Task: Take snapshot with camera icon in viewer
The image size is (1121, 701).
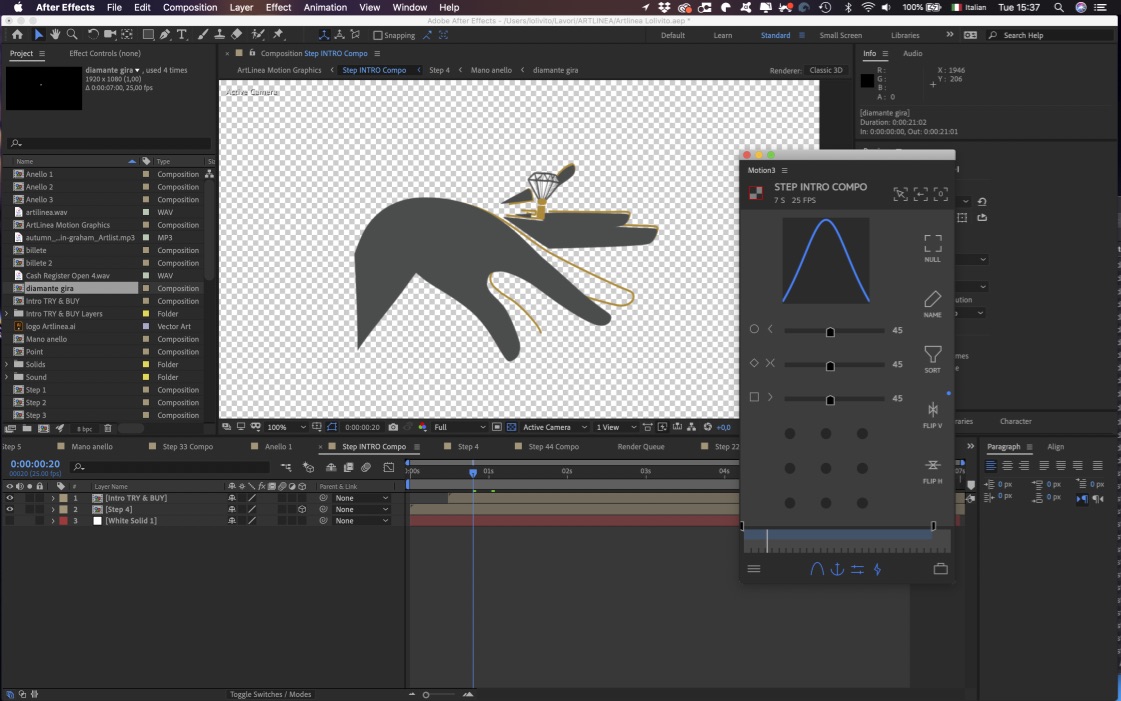Action: [392, 427]
